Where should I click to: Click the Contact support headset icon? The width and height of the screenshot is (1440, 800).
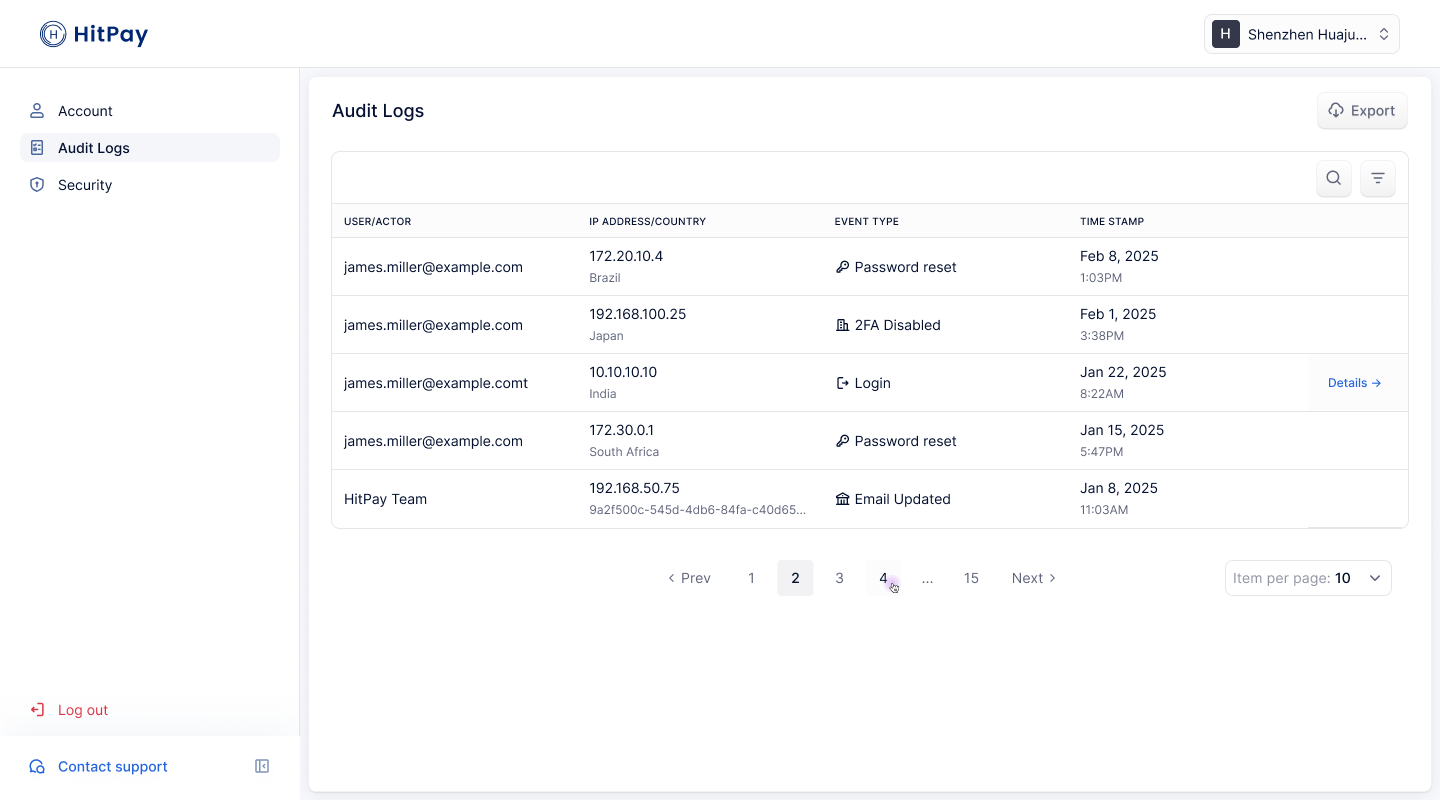tap(37, 767)
